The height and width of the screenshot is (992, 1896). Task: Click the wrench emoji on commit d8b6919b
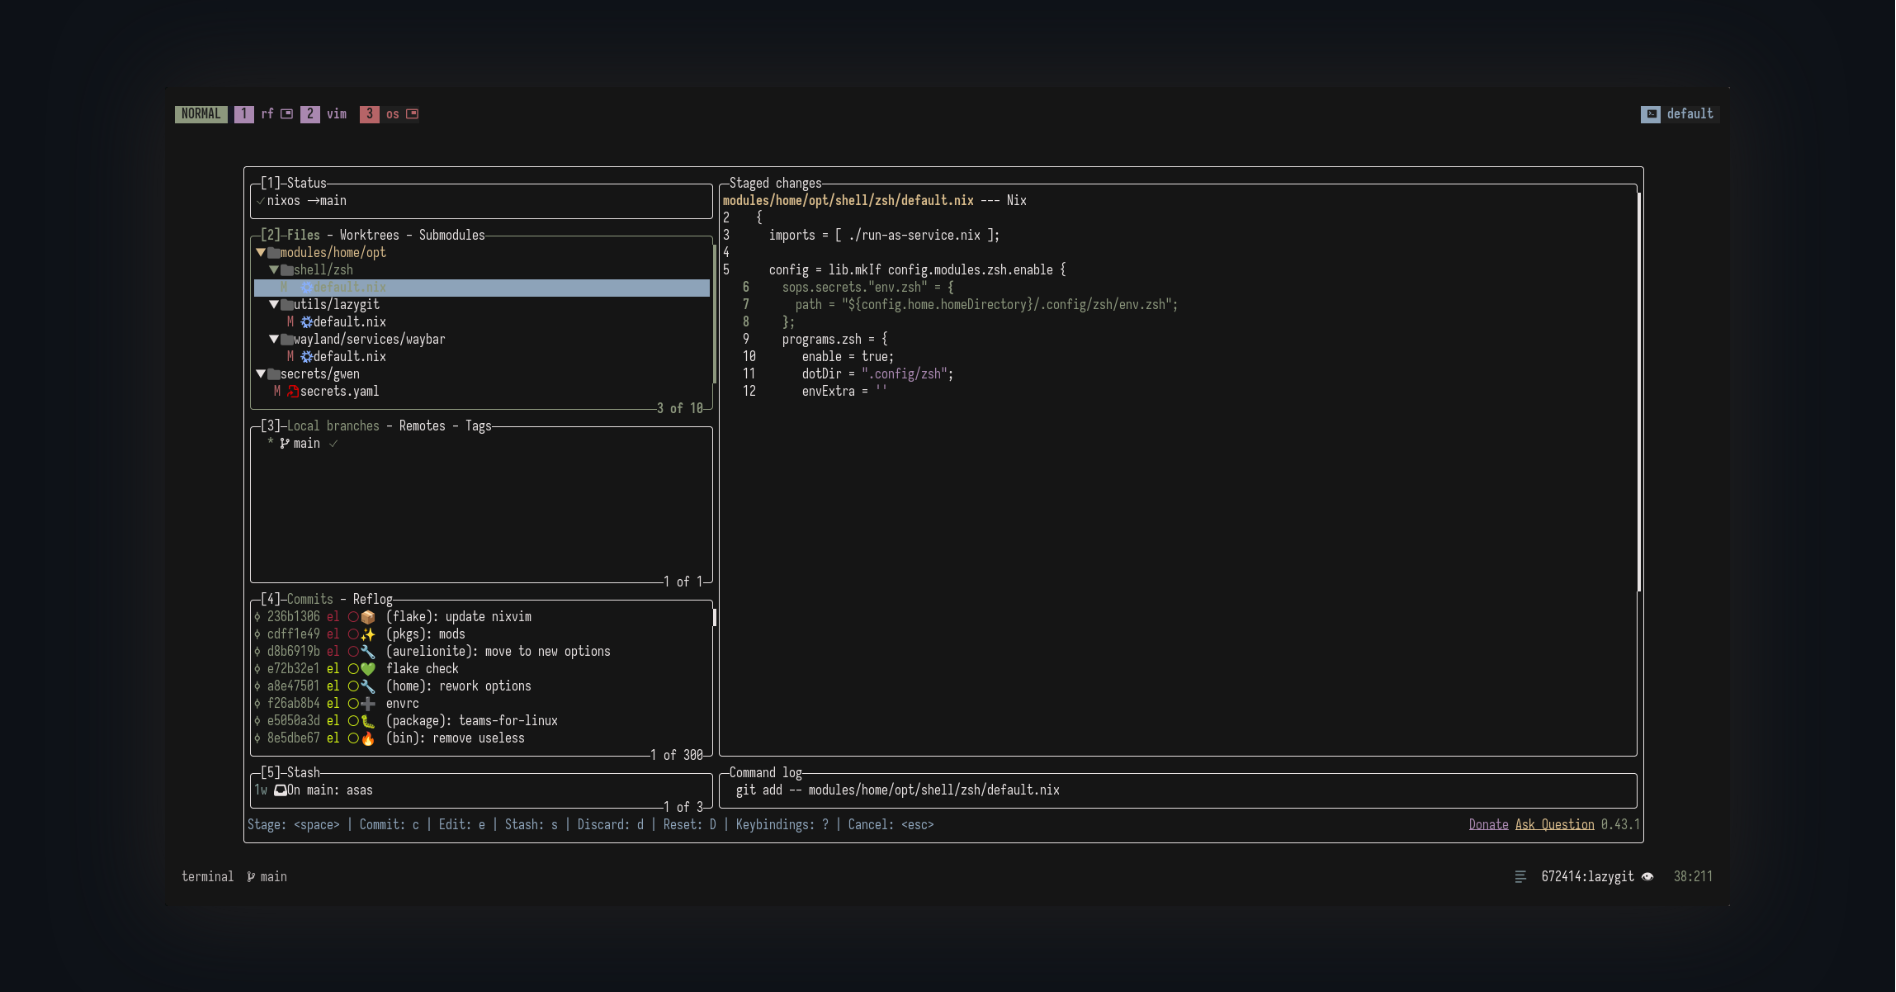pos(367,652)
